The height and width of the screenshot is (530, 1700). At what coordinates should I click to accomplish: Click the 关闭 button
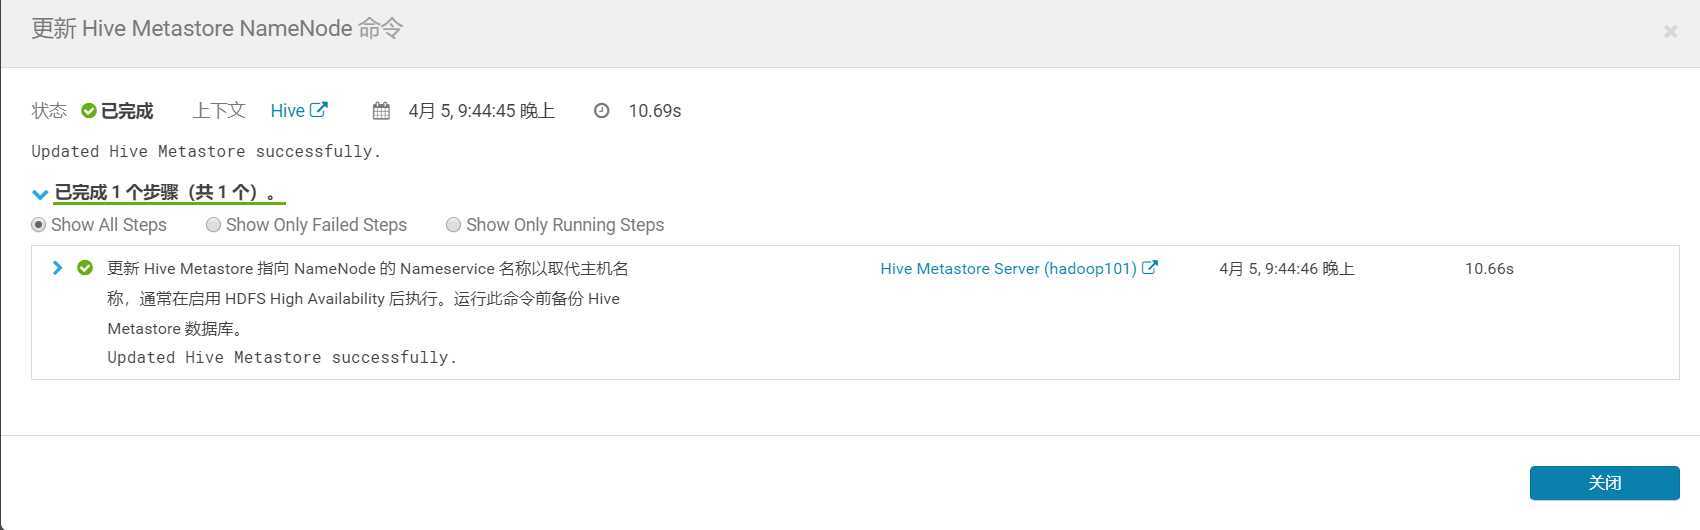point(1604,483)
